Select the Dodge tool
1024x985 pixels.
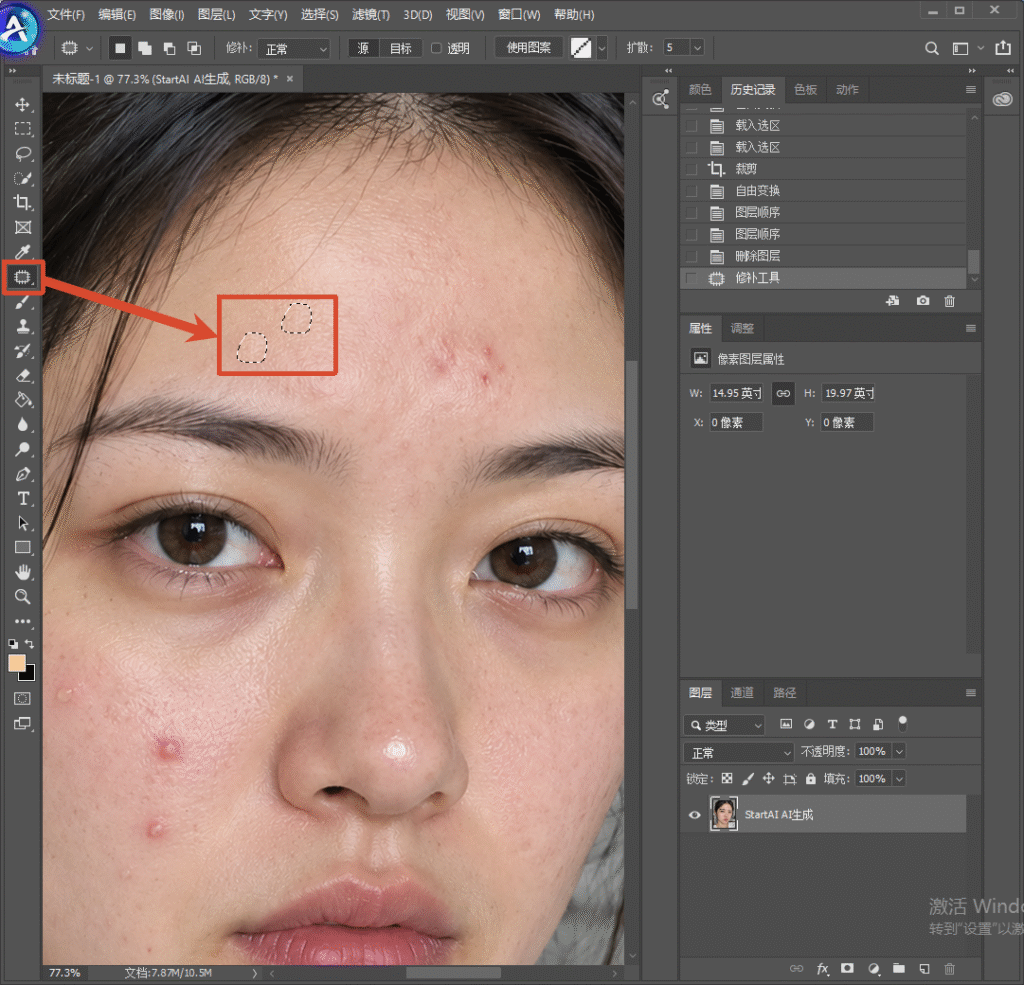point(23,449)
